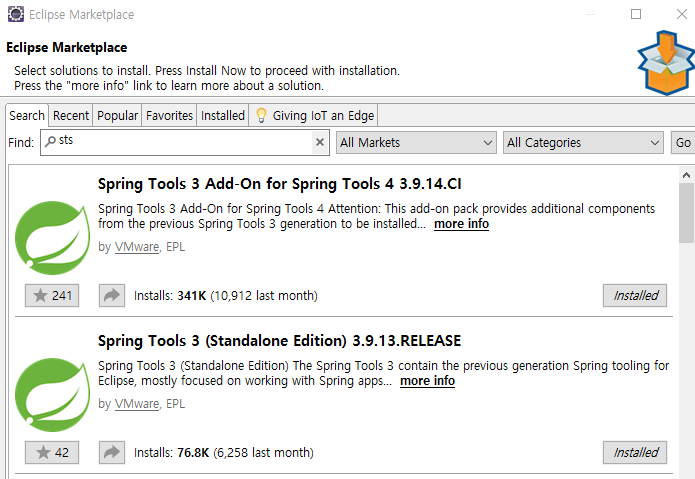Image resolution: width=695 pixels, height=479 pixels.
Task: Click the Eclipse Marketplace title bar icon
Action: tap(16, 14)
